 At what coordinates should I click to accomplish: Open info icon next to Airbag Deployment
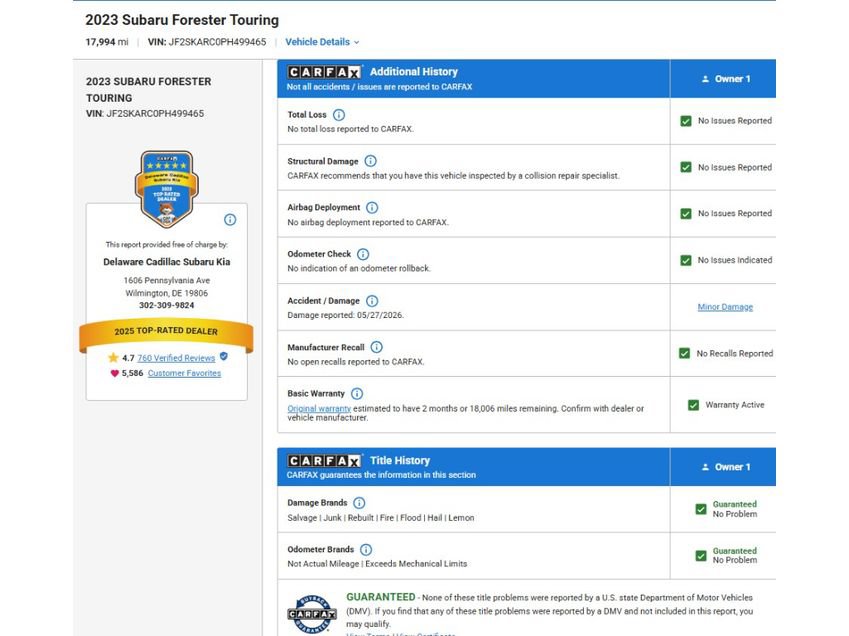(x=372, y=207)
